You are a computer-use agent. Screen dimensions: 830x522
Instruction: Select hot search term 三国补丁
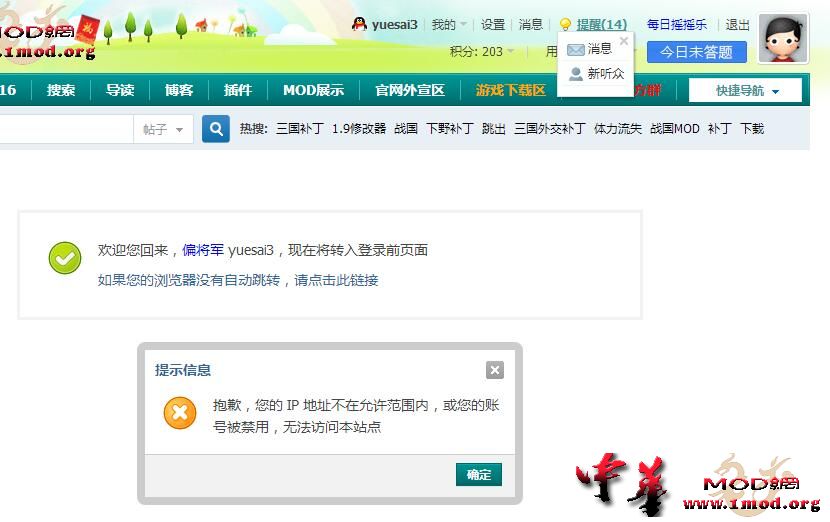[x=300, y=129]
